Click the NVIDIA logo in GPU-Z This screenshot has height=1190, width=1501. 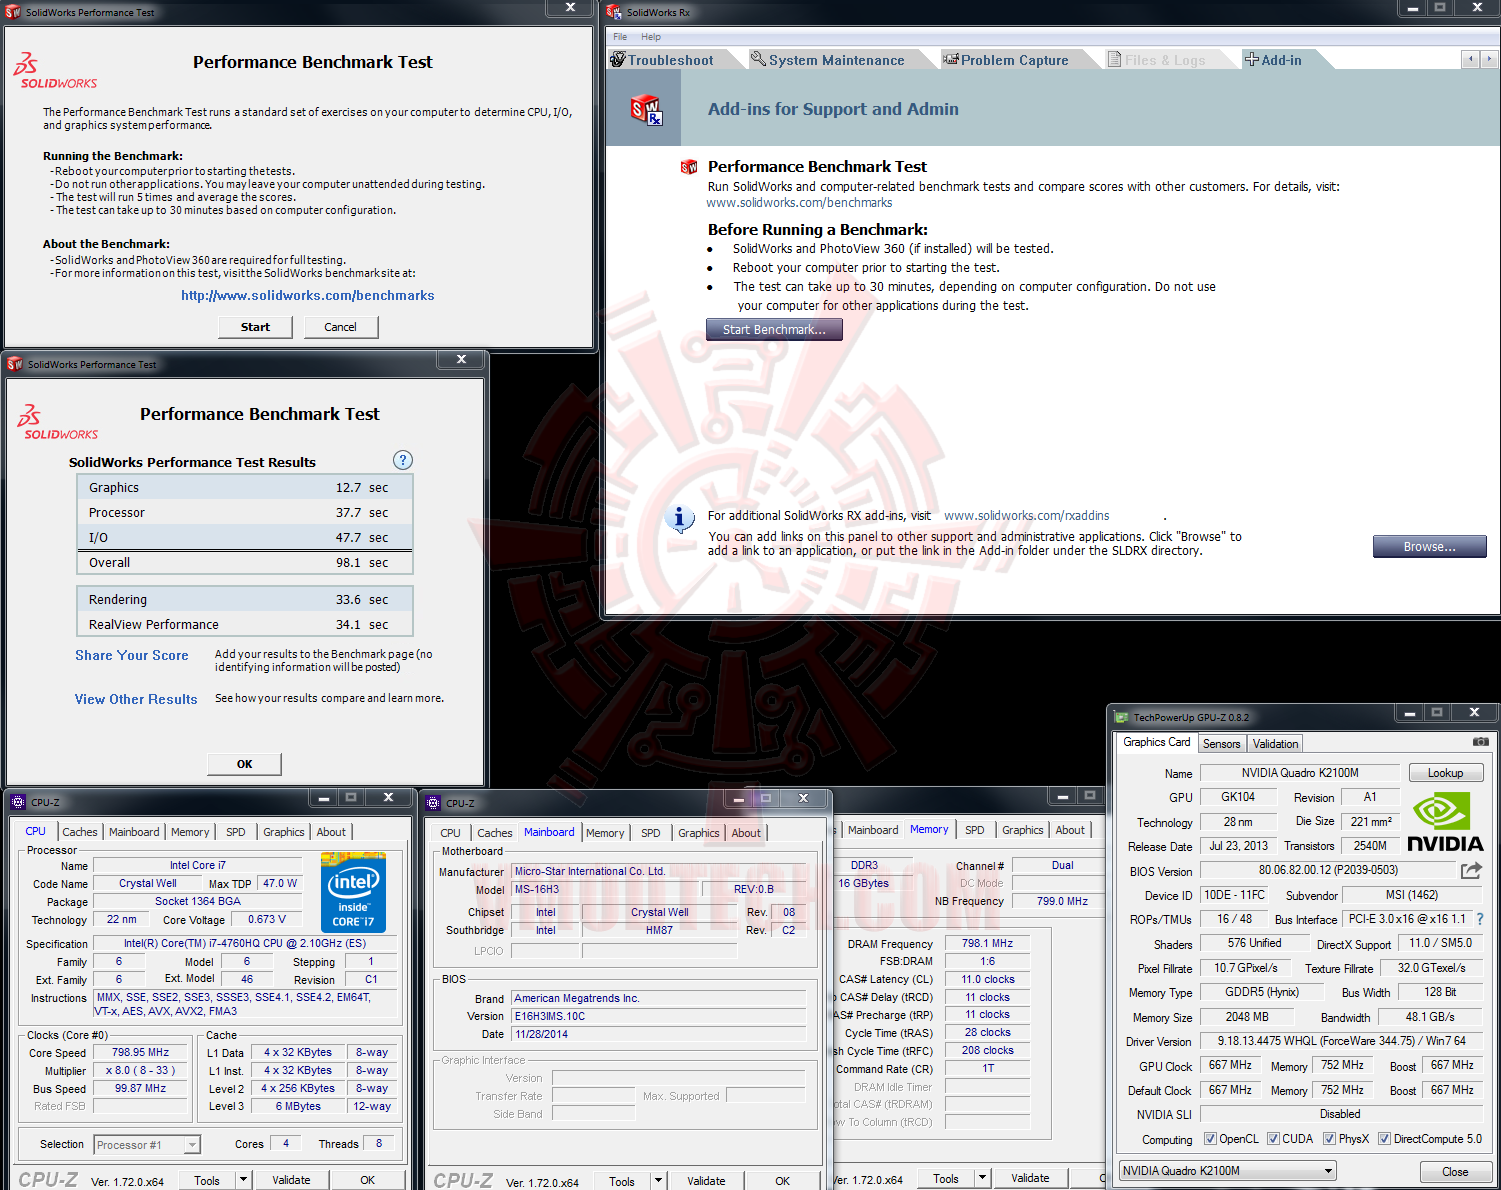(x=1445, y=822)
